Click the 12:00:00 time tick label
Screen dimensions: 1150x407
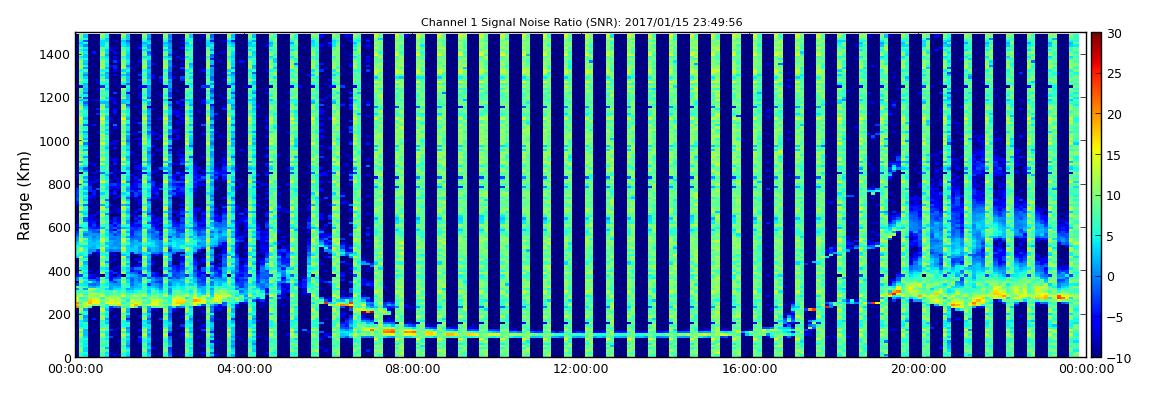coord(581,370)
